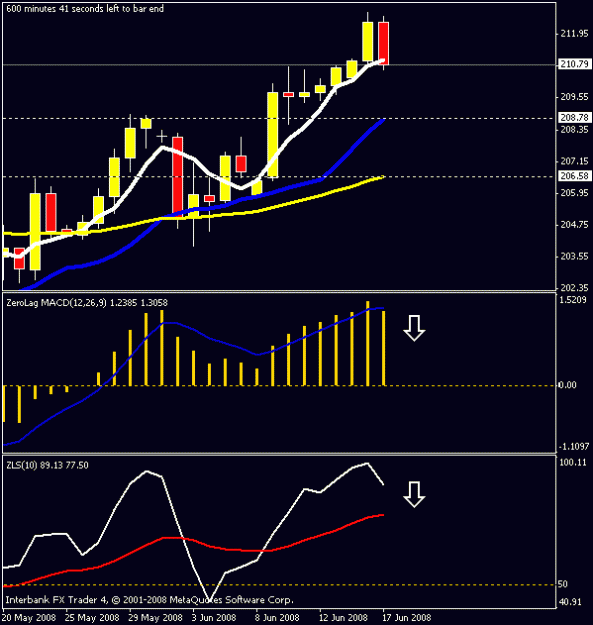
Task: Click the 203.55 price scale value
Action: click(x=574, y=256)
